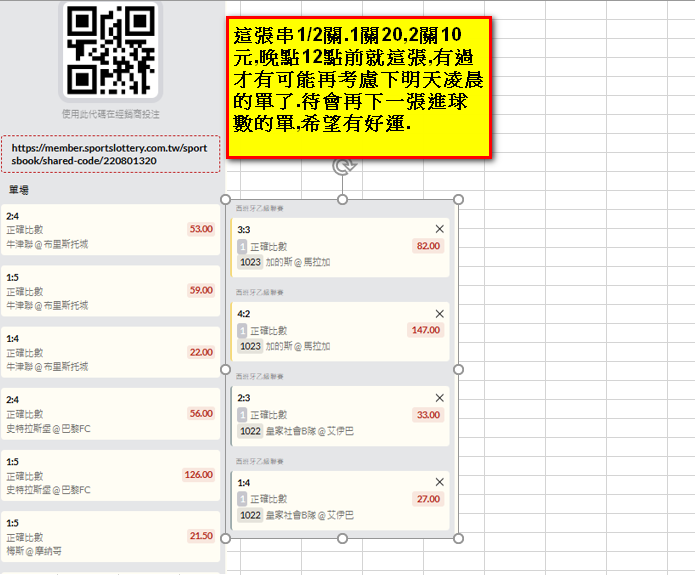Click the 1023 match code on the 3:3 card
Screen dimensions: 695x575
(x=250, y=262)
